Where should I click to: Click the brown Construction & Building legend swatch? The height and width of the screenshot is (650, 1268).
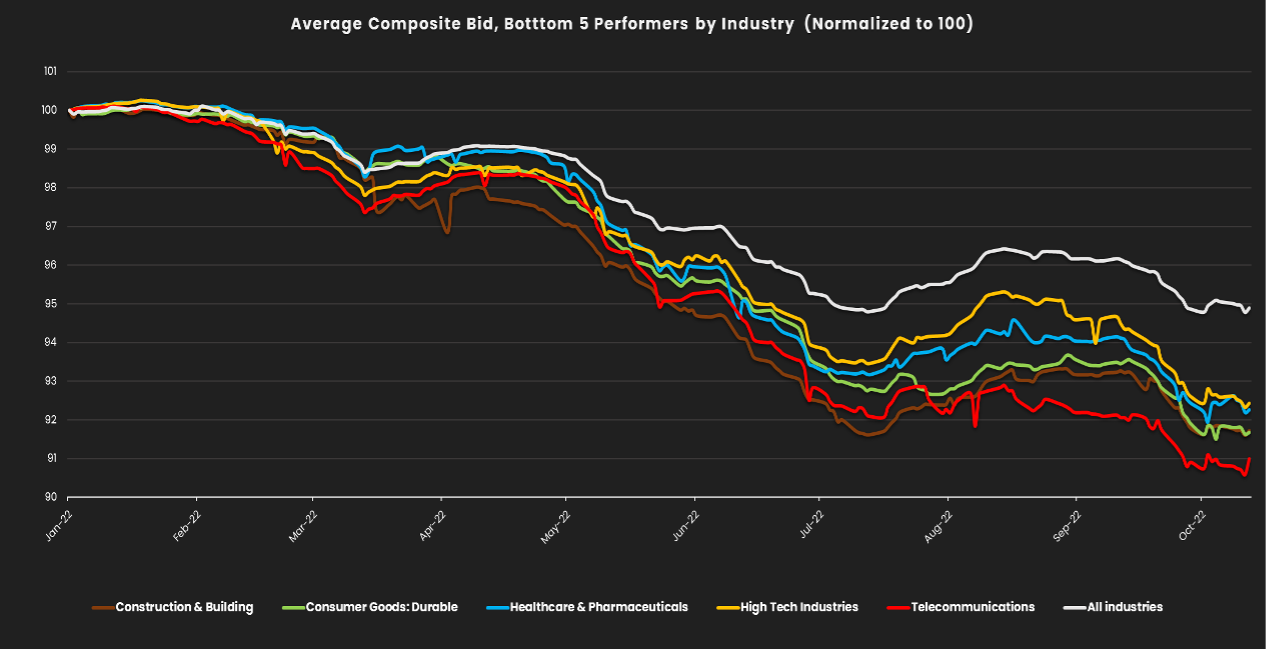[x=102, y=607]
